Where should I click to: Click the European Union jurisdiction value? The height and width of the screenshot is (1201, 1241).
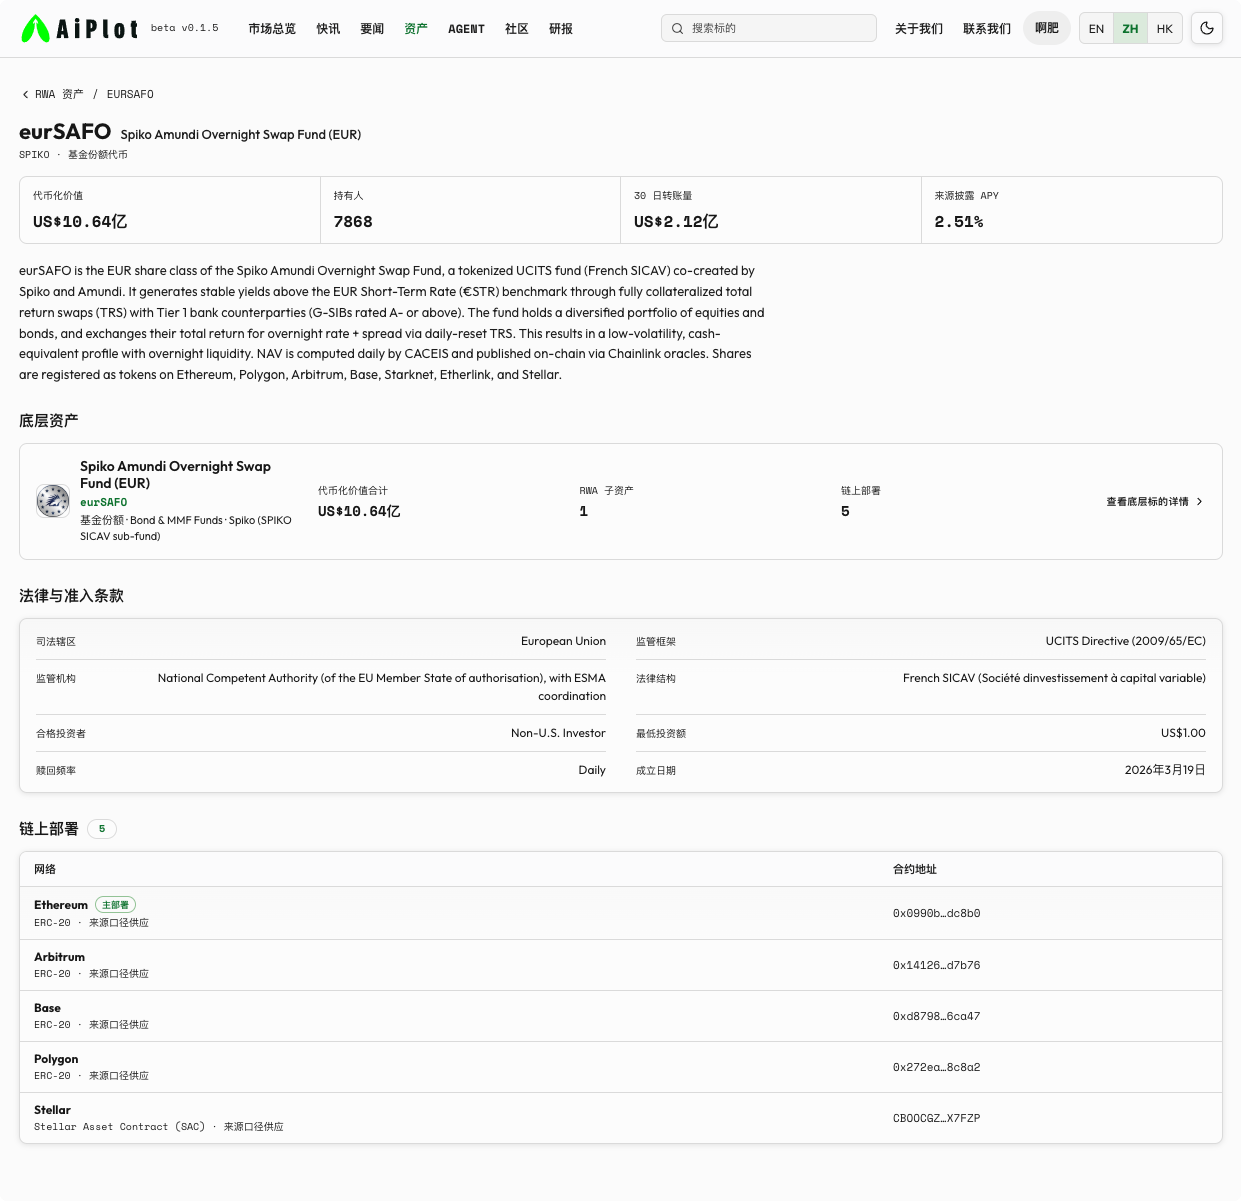coord(563,641)
